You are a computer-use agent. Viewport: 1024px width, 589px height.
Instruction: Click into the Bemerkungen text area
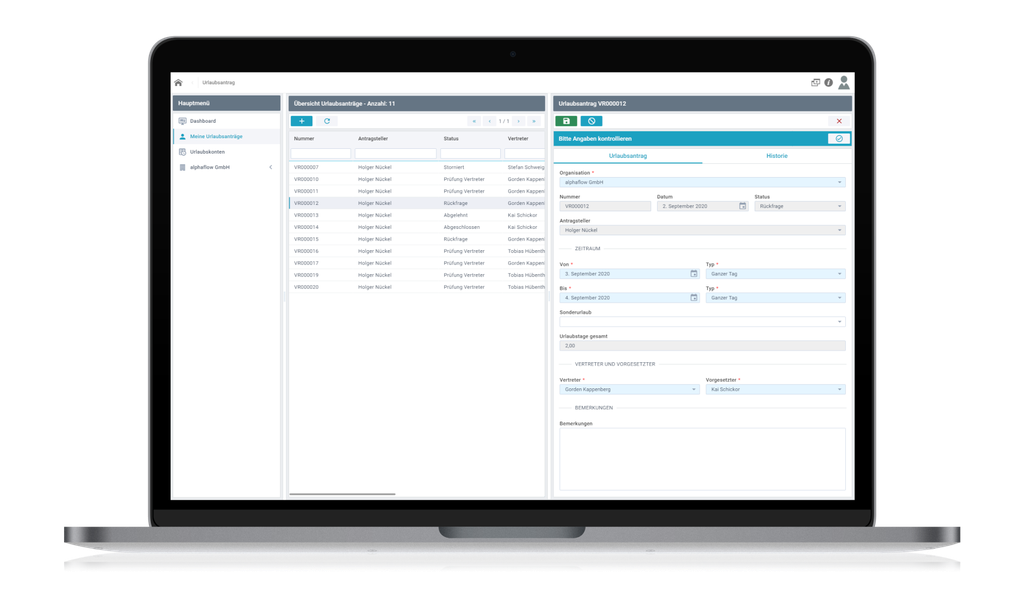click(702, 459)
